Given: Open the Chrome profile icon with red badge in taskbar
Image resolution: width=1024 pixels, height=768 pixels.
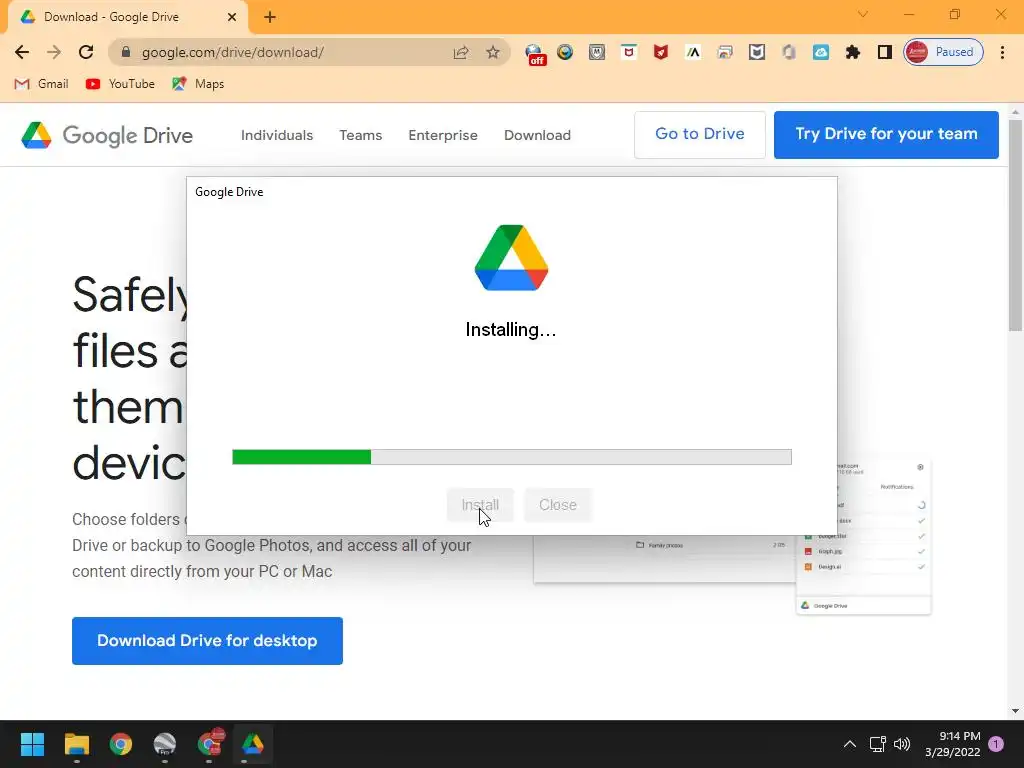Looking at the screenshot, I should coord(210,743).
